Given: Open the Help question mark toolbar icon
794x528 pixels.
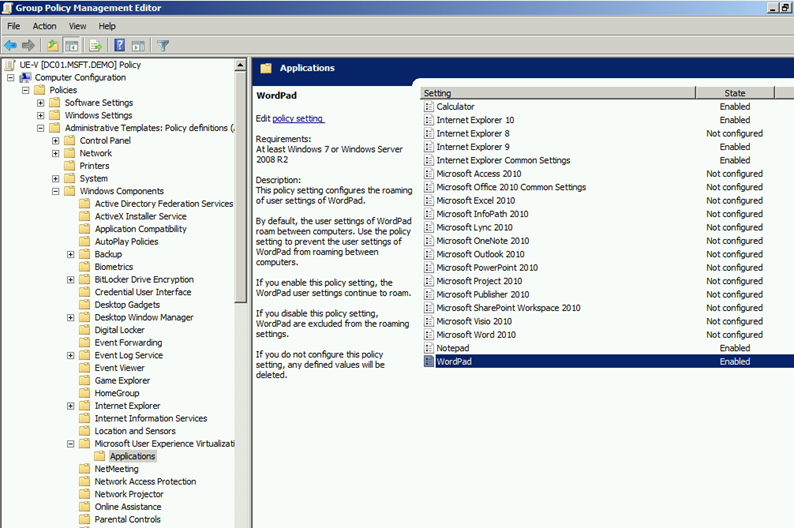Looking at the screenshot, I should (x=120, y=46).
